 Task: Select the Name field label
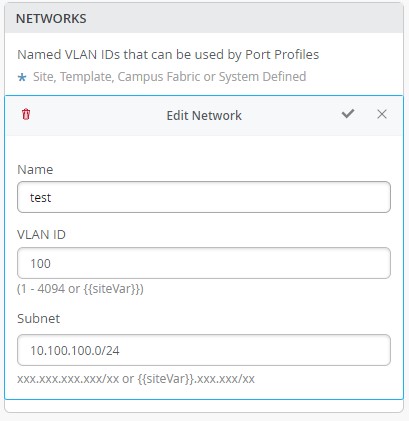(x=35, y=170)
